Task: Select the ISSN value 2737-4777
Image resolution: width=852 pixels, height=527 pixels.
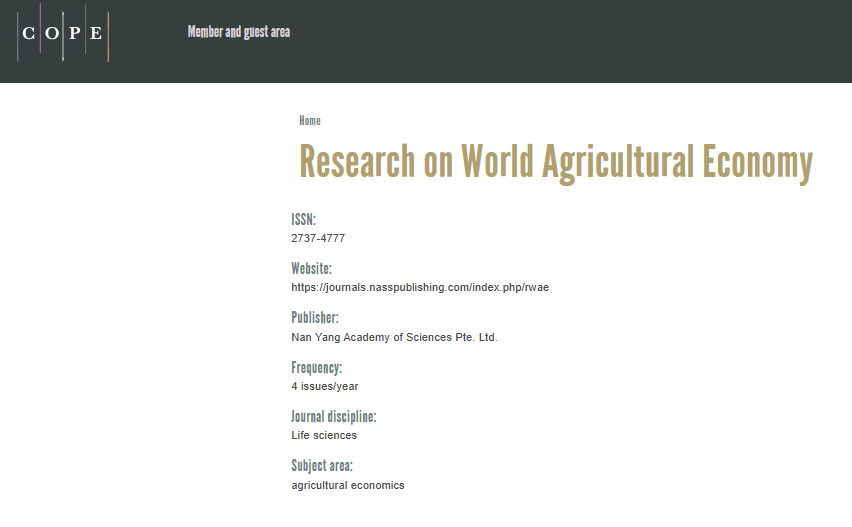Action: click(318, 238)
